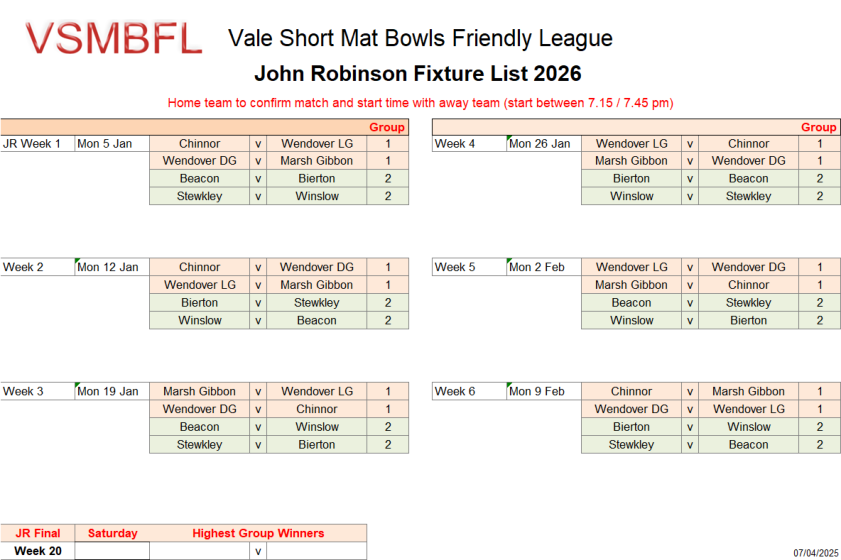This screenshot has width=841, height=560.
Task: Select the JR Week 1 cell
Action: [38, 144]
